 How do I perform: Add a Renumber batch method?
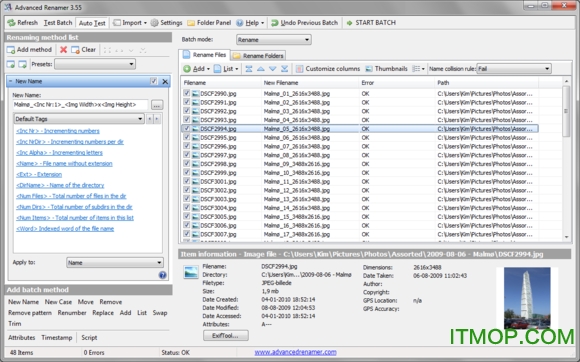click(72, 313)
